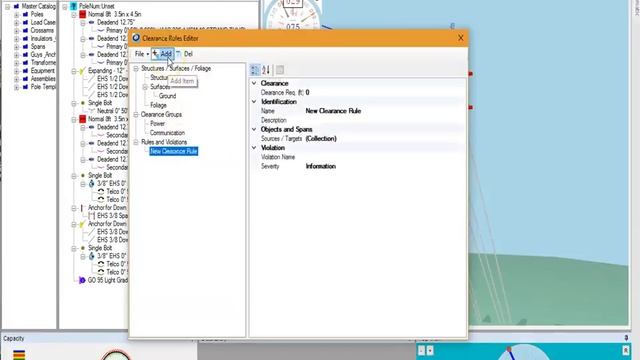
Task: Select the Rules and Violations item
Action: (x=164, y=142)
